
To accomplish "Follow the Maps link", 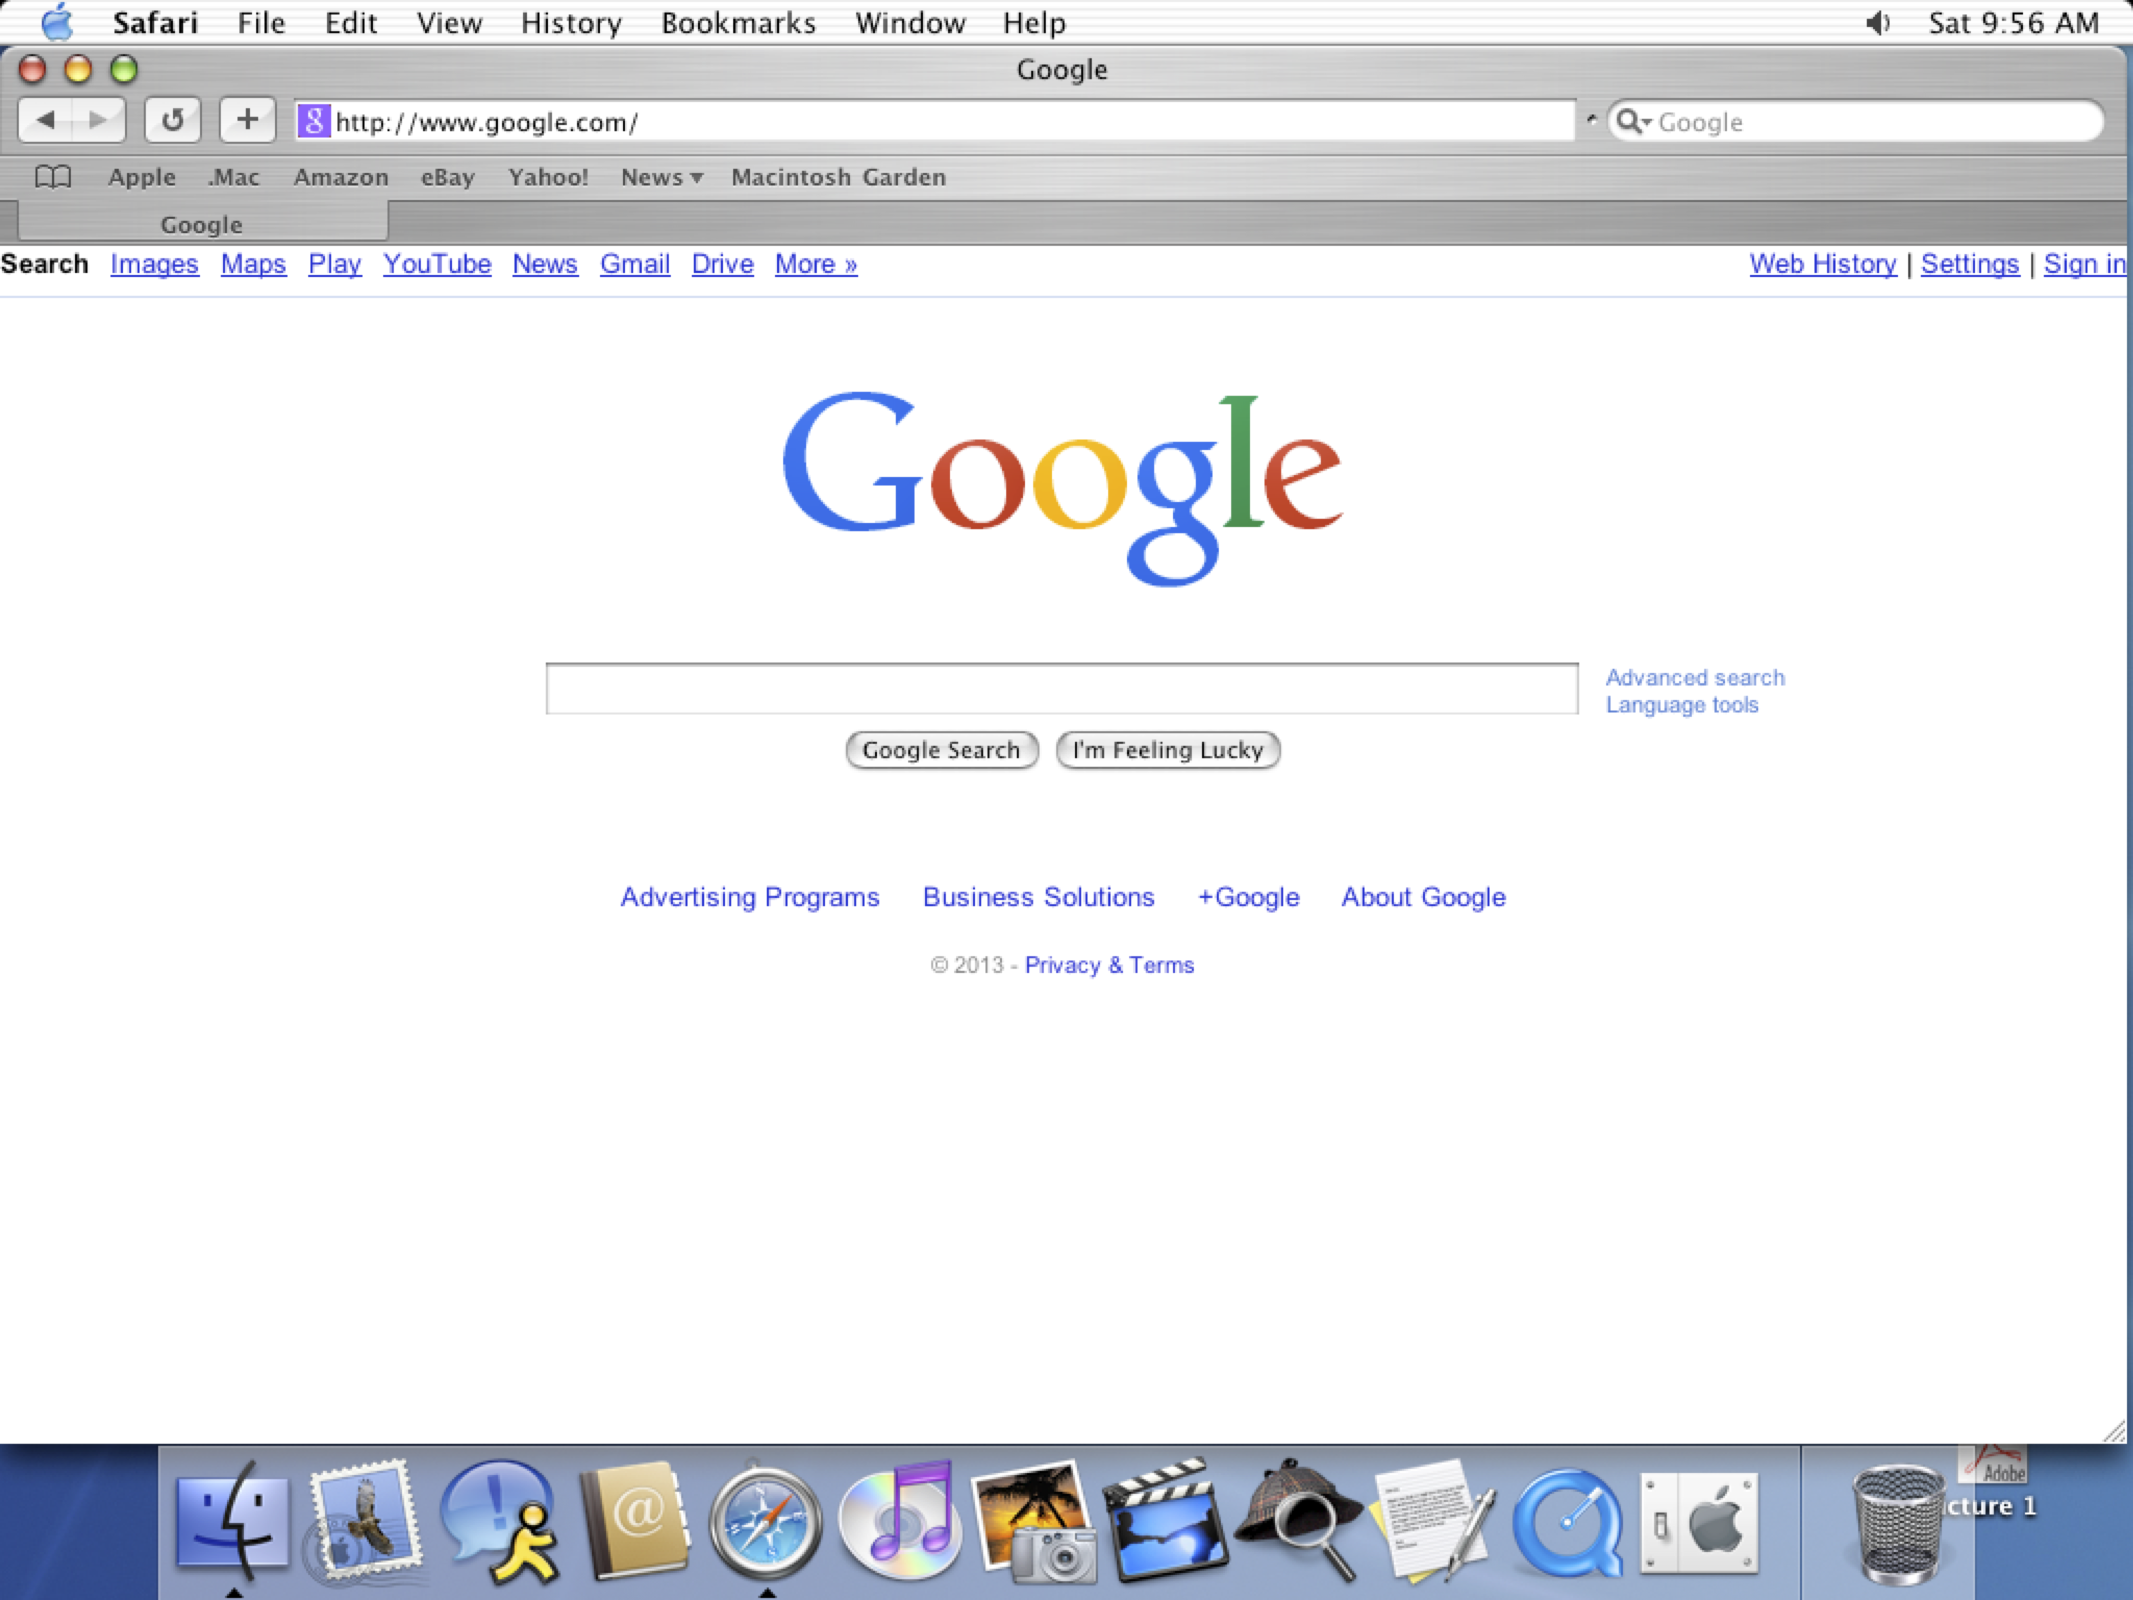I will [253, 264].
